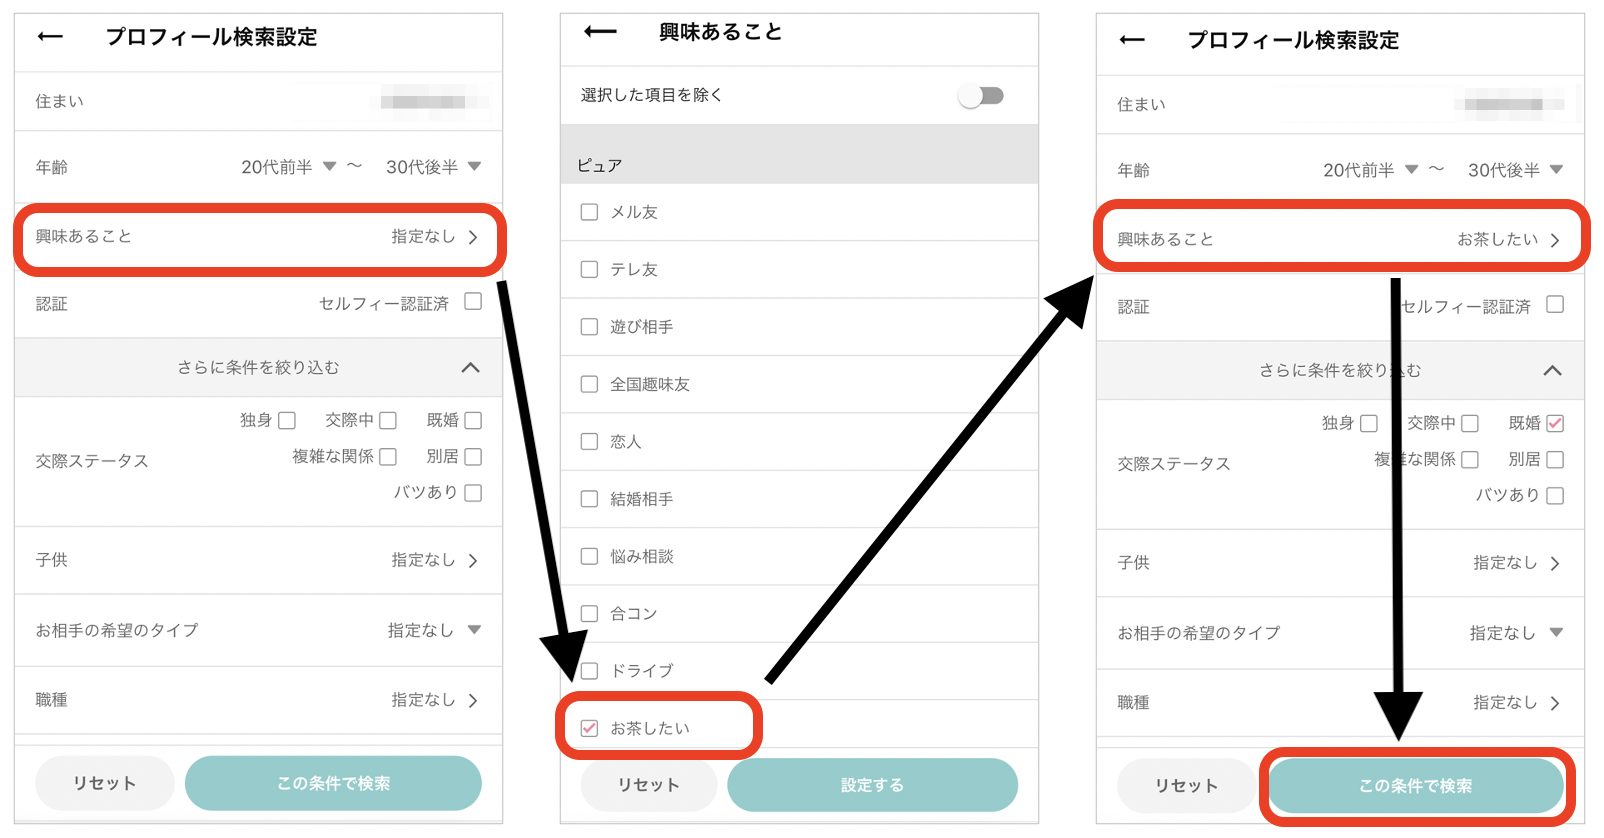Click リセット button beside 設定する

tap(648, 785)
